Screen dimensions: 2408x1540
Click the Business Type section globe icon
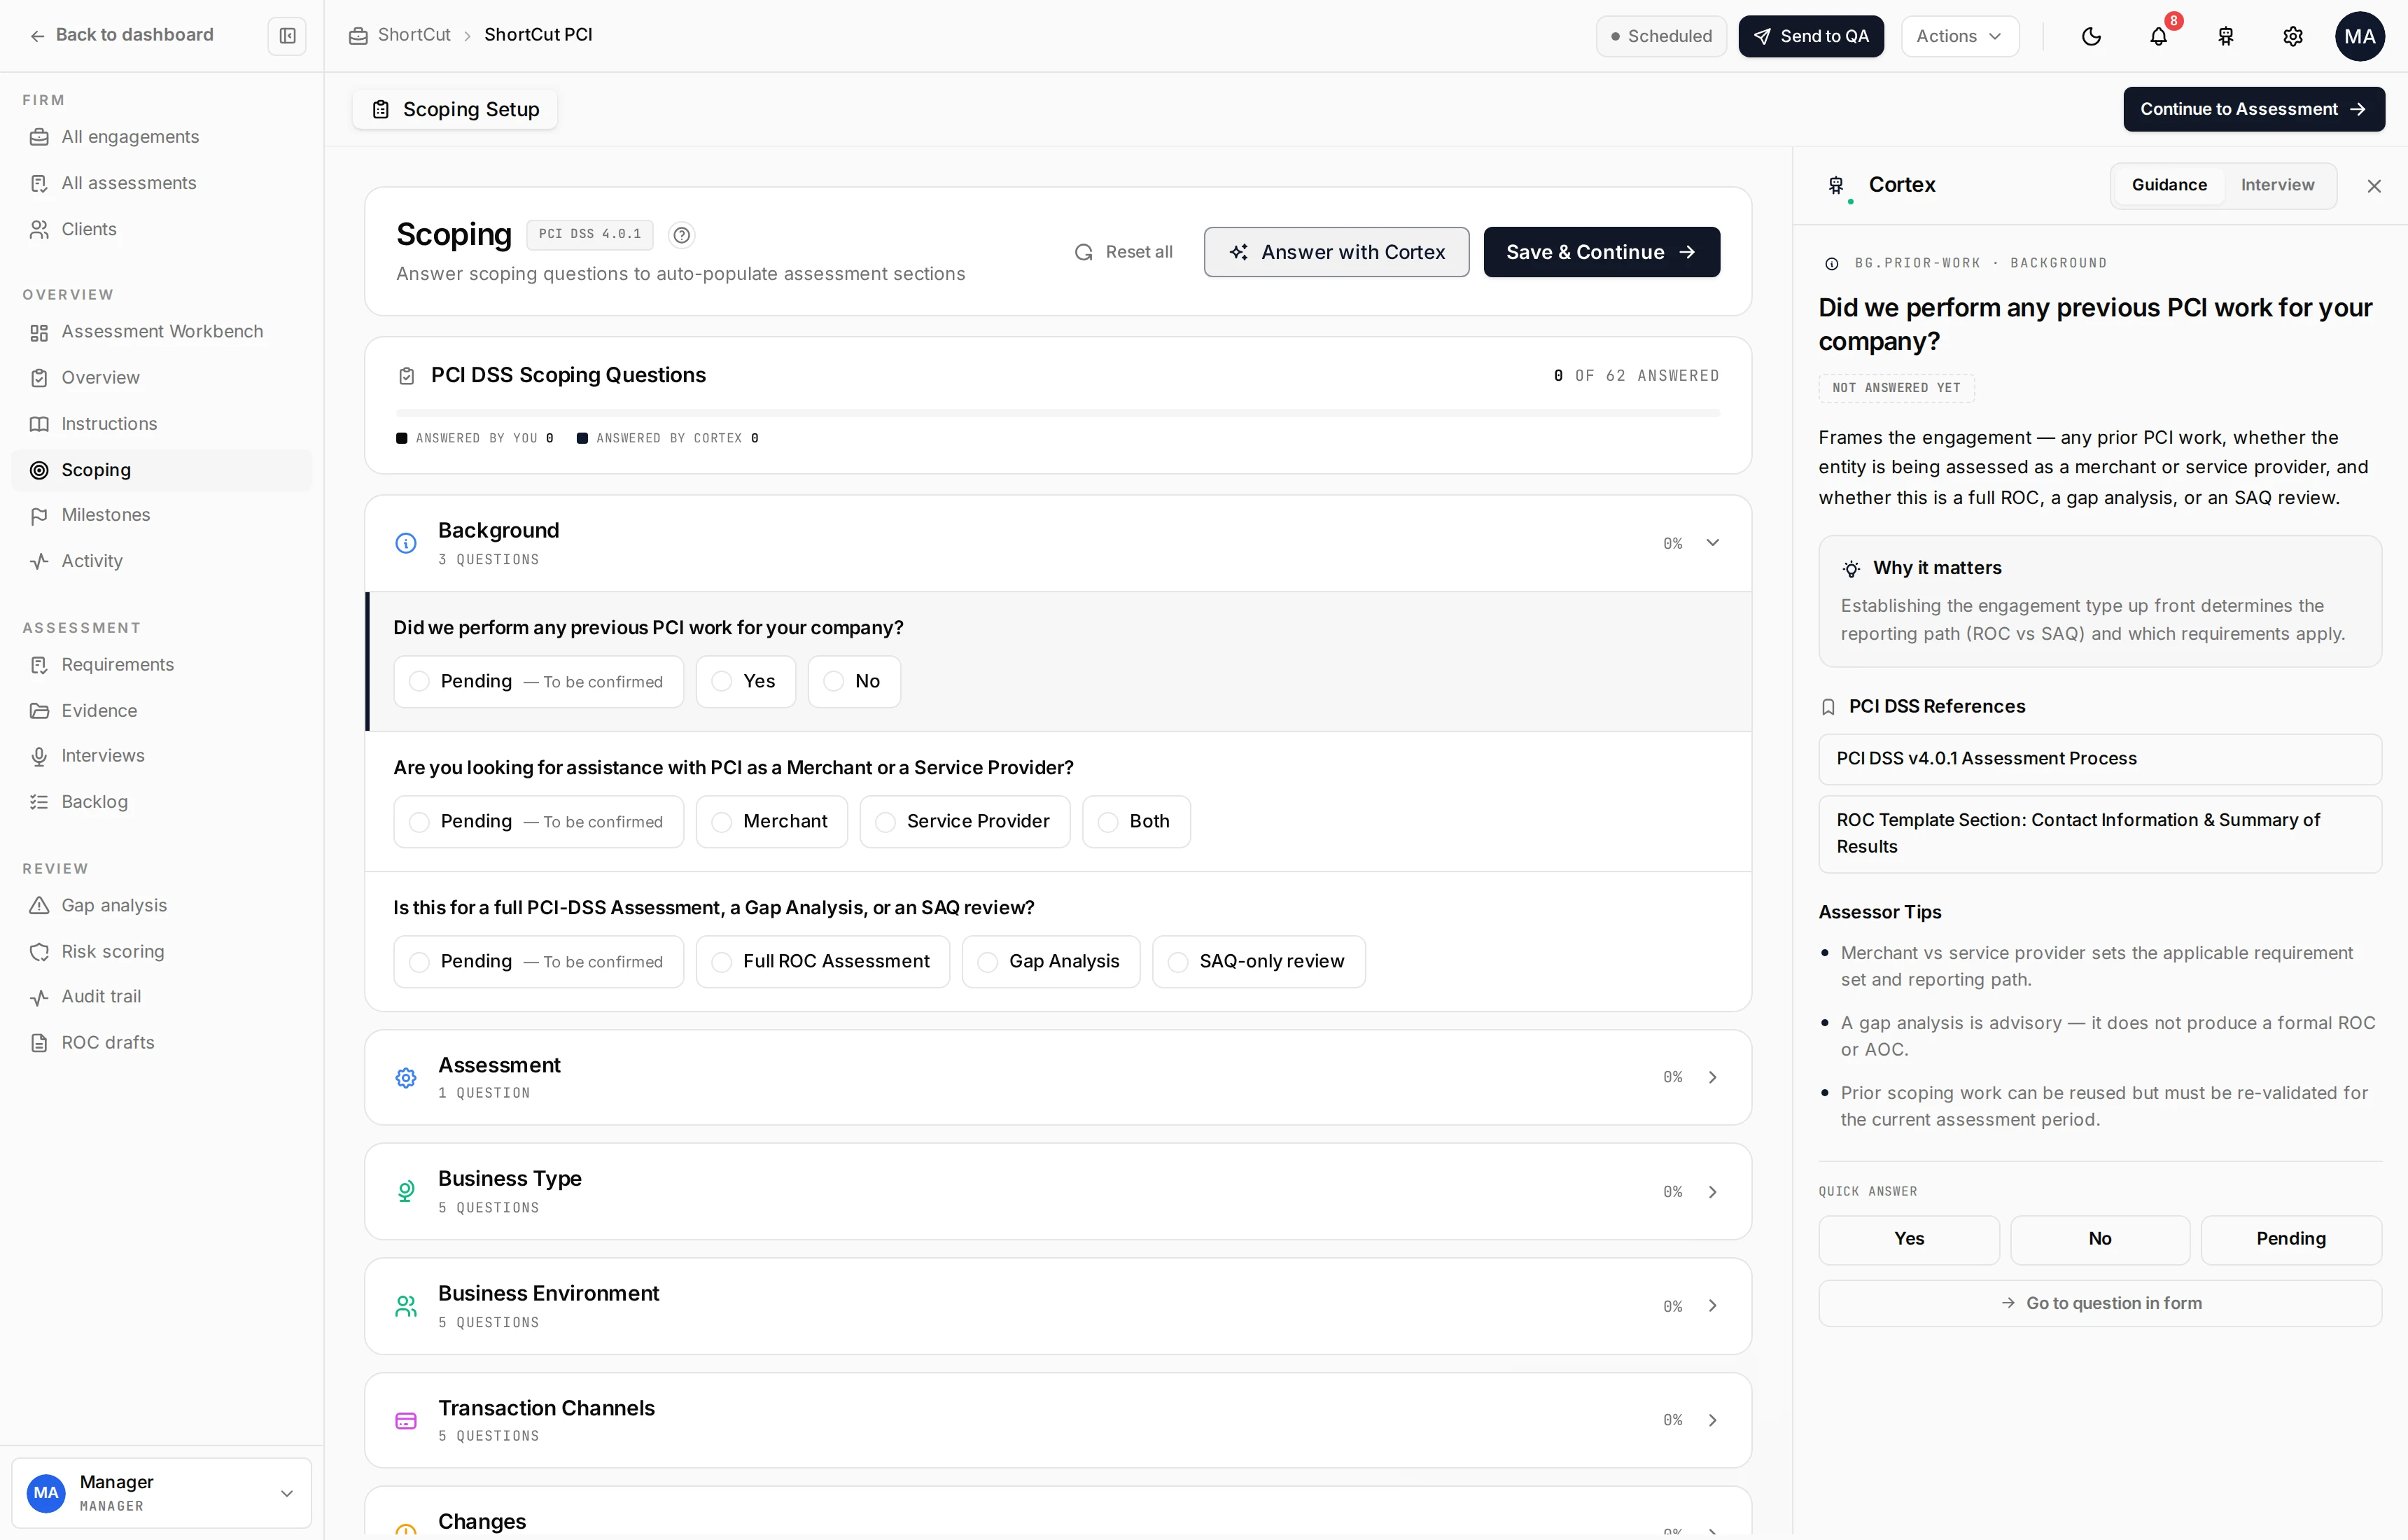(406, 1192)
